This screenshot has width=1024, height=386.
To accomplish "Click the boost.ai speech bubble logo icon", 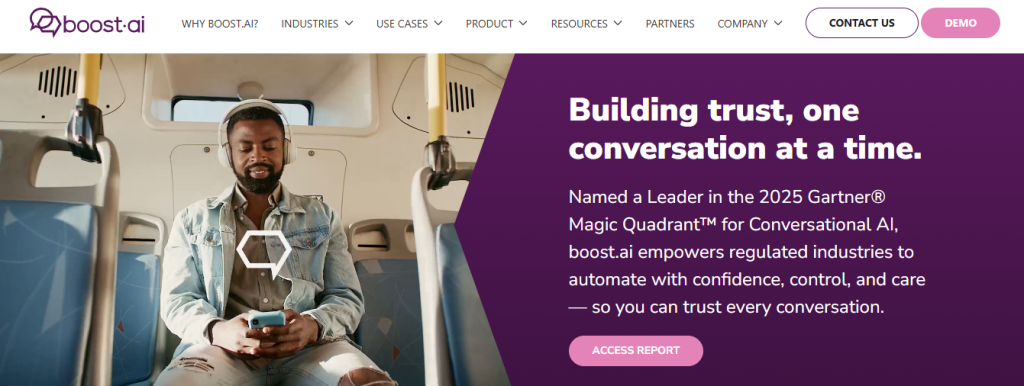I will 46,22.
